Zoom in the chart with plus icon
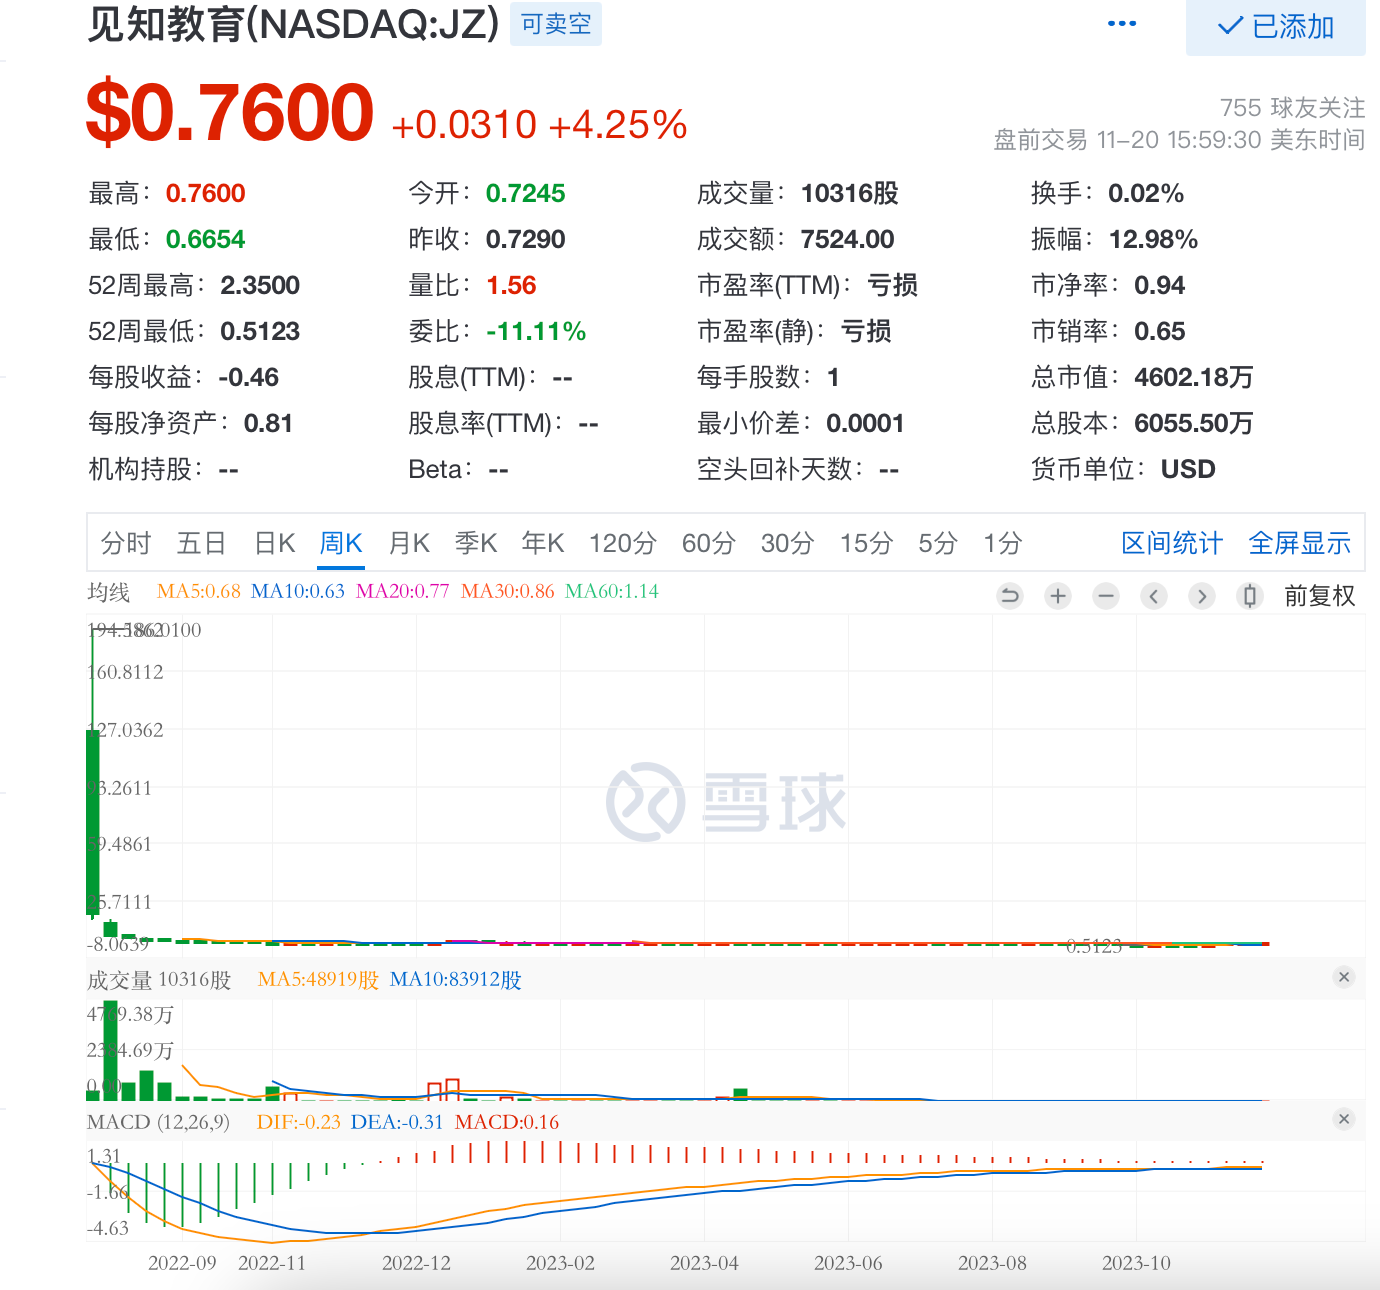 click(1058, 597)
